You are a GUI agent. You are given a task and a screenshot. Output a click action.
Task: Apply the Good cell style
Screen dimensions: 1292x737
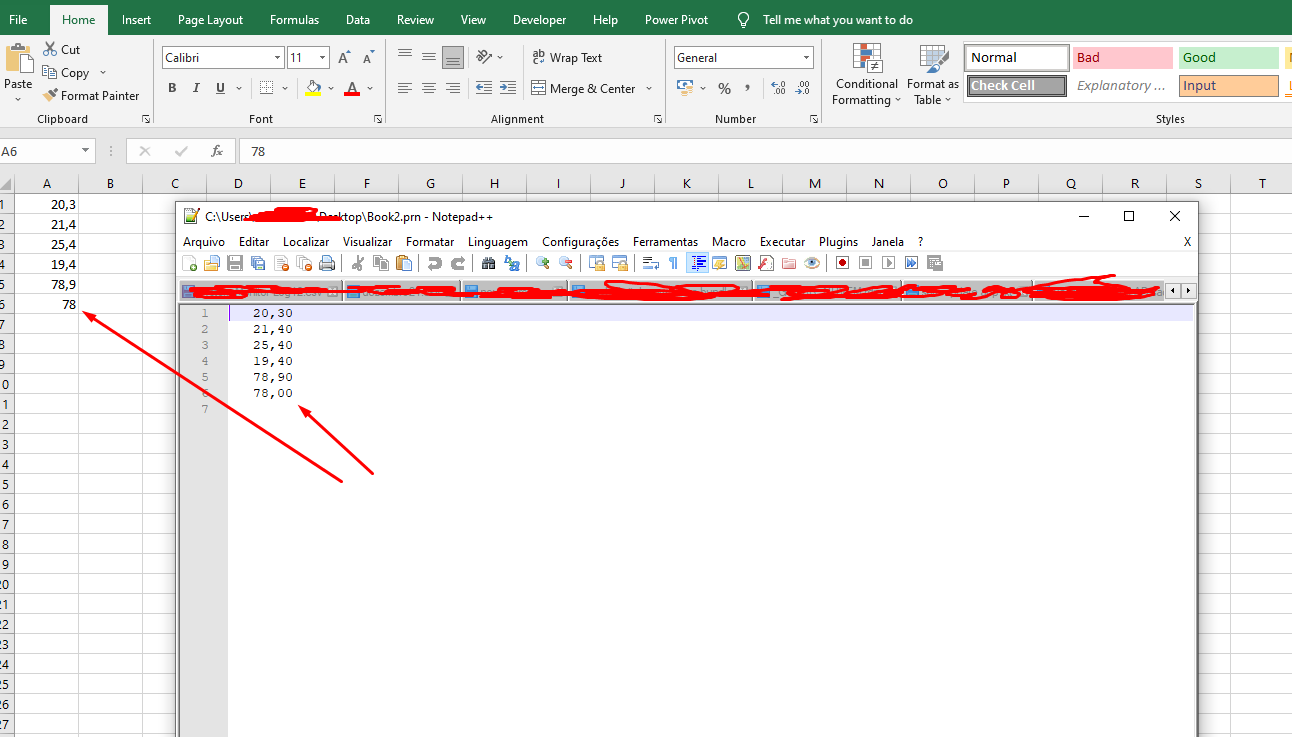(1228, 57)
